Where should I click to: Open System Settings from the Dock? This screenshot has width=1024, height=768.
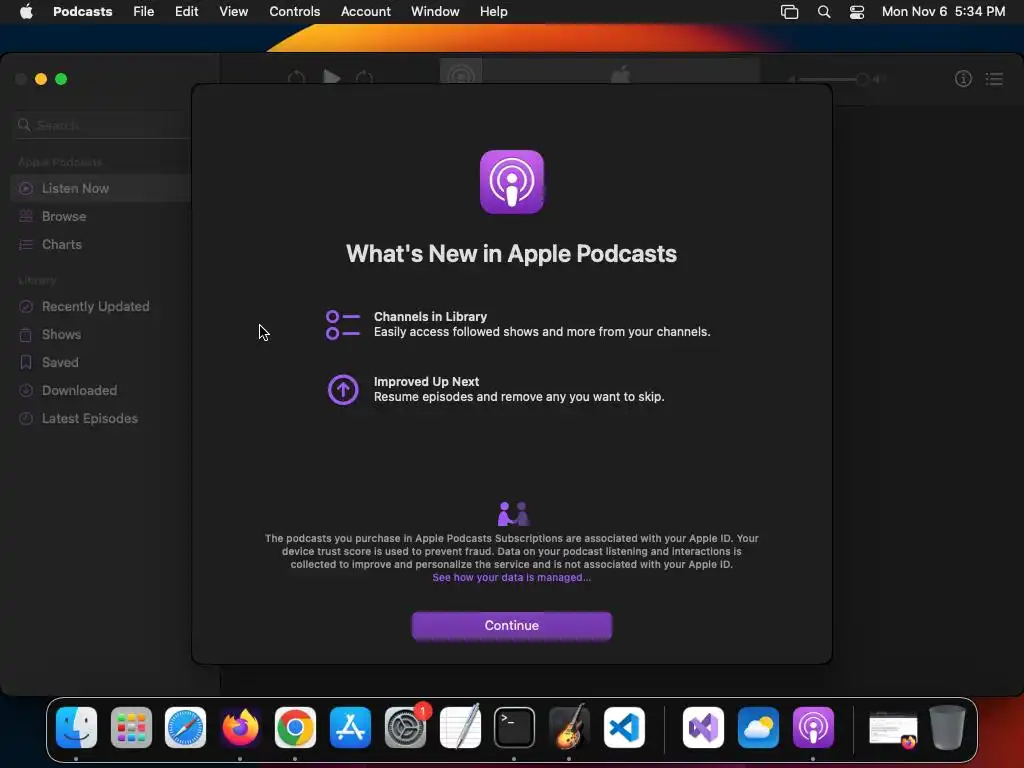(x=406, y=728)
